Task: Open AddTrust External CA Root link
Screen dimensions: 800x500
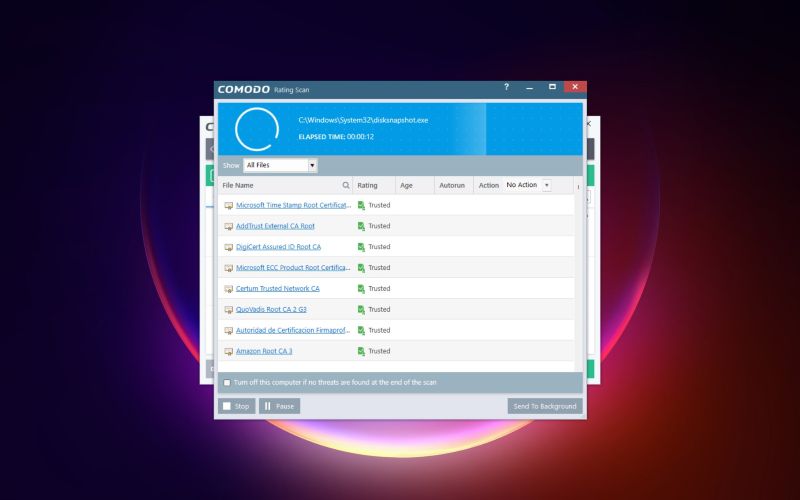Action: (x=275, y=226)
